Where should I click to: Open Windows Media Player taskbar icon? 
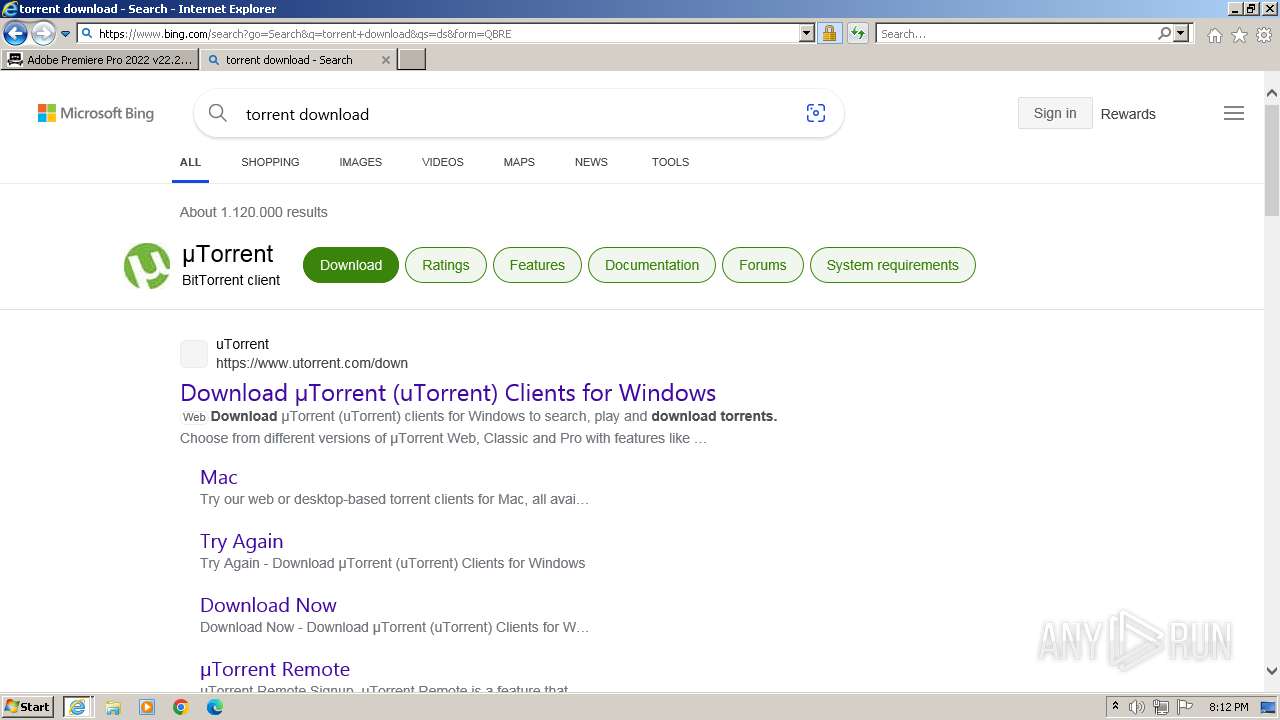click(147, 707)
